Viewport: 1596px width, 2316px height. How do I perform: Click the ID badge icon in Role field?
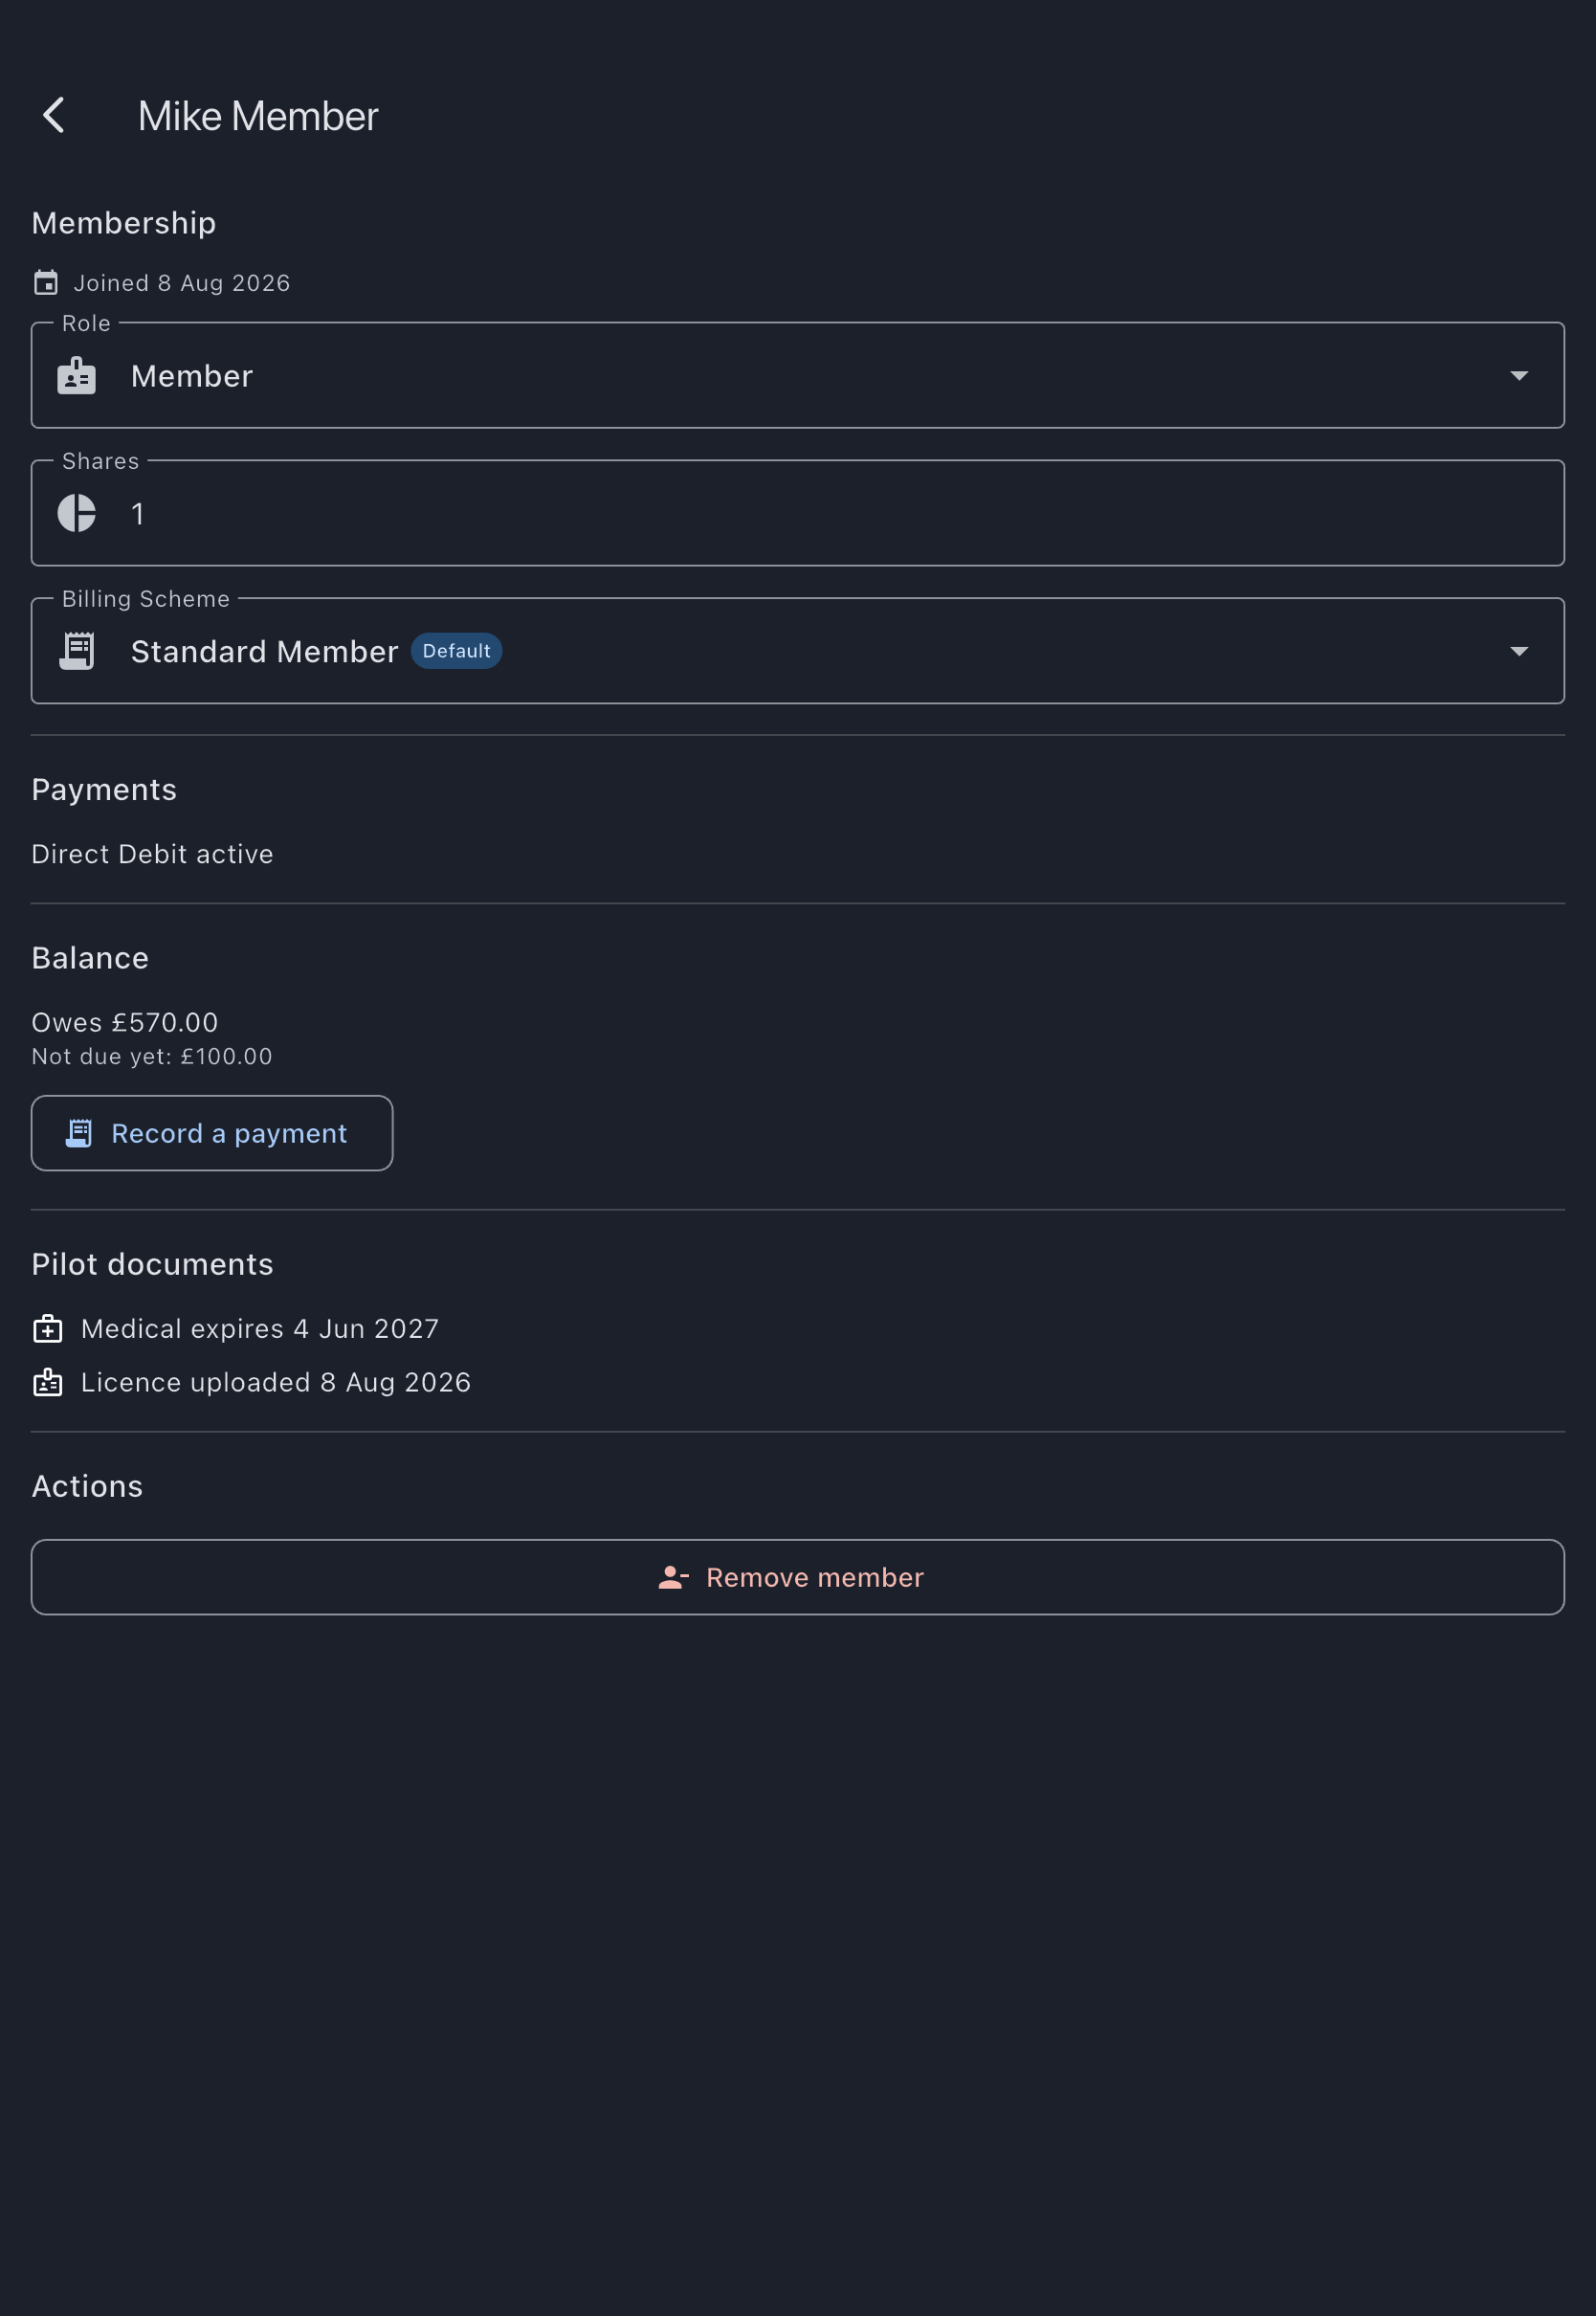pos(77,376)
